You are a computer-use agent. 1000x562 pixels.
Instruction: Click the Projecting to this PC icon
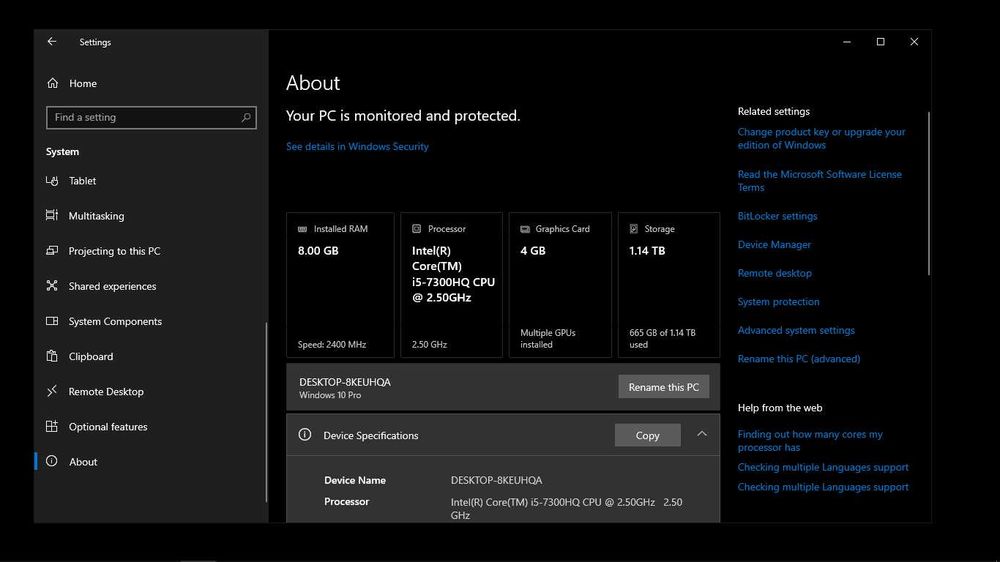tap(52, 251)
